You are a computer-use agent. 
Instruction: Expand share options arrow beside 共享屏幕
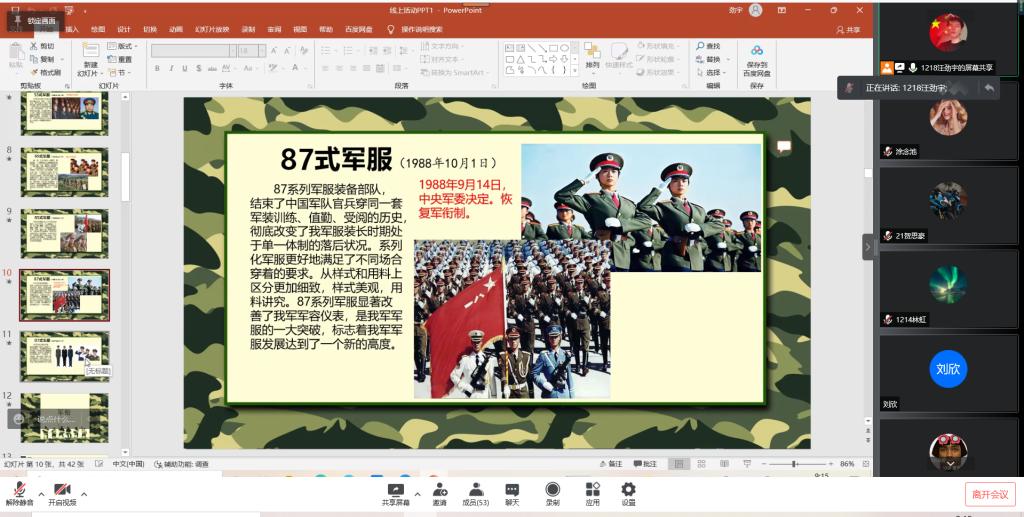[416, 491]
